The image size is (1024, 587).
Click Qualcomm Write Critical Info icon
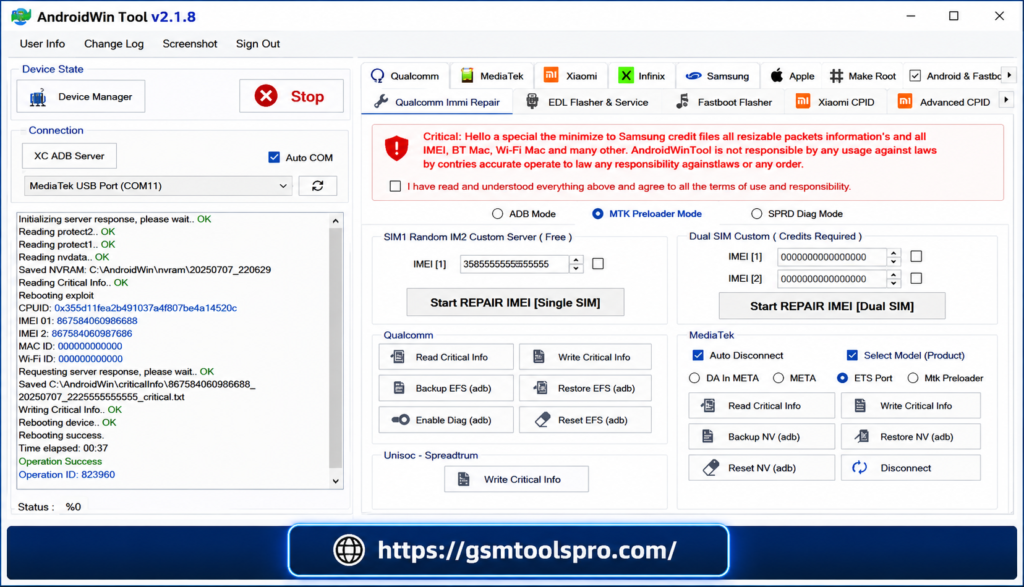pos(539,357)
